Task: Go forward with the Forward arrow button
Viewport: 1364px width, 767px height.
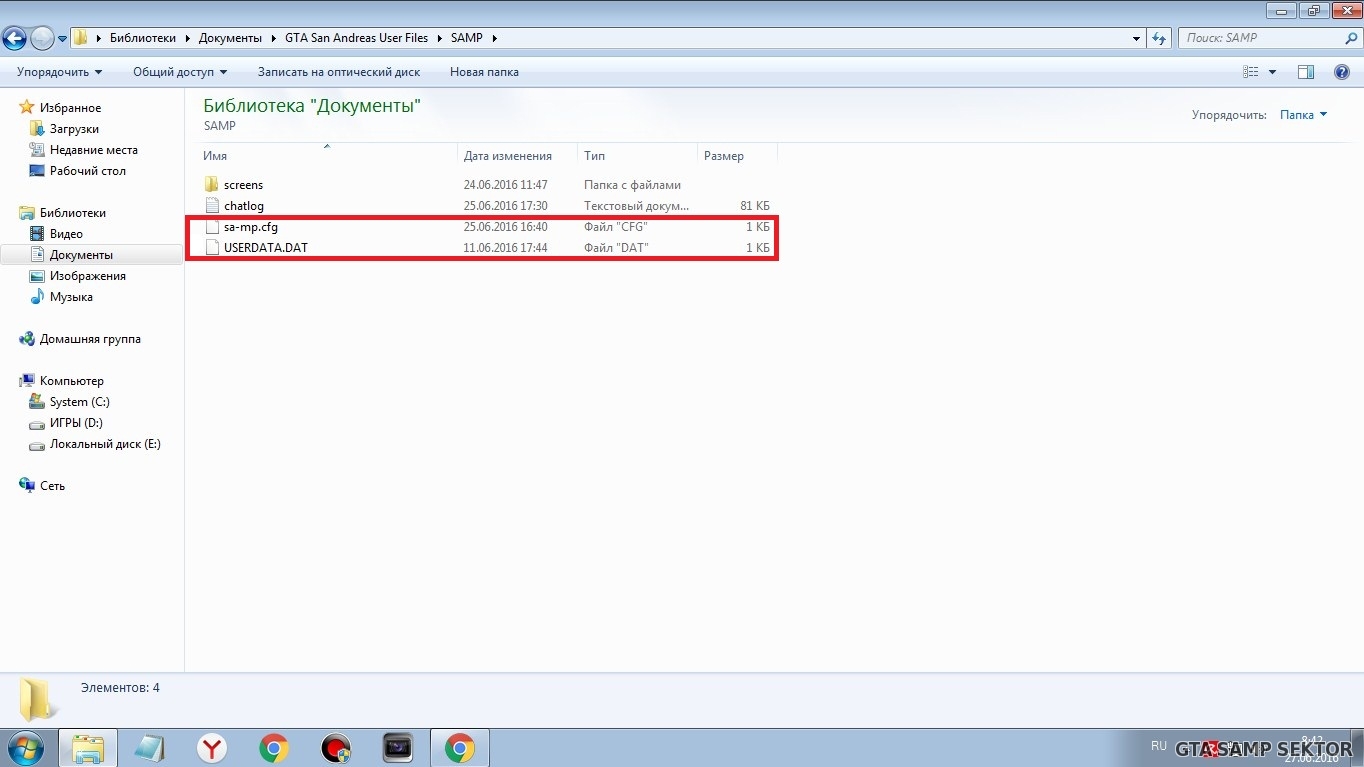Action: [42, 38]
